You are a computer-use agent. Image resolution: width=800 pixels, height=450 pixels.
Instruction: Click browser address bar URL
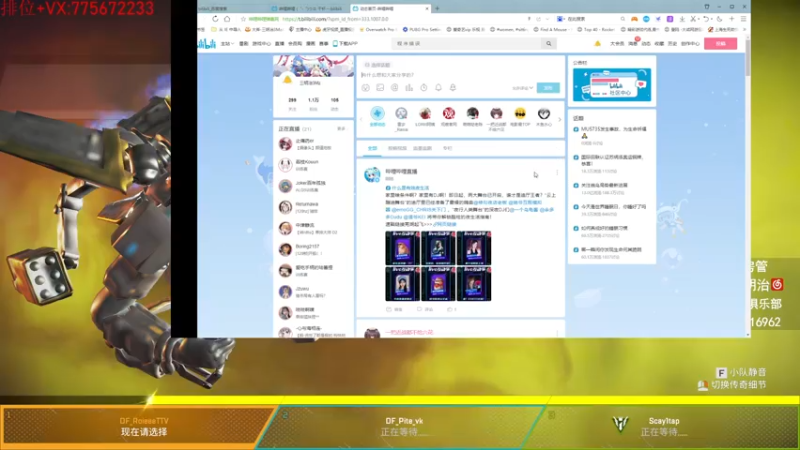(335, 19)
